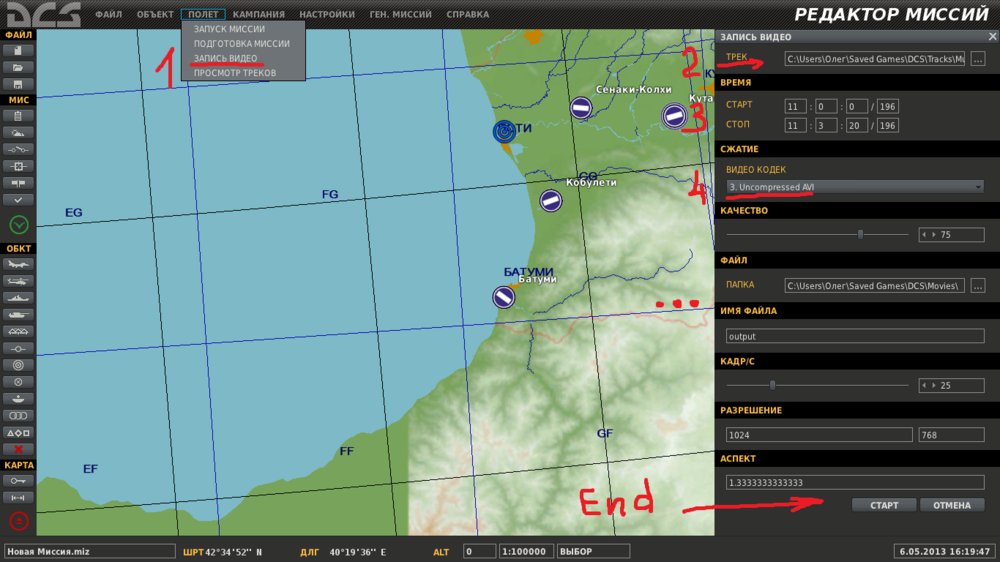The width and height of the screenshot is (1000, 562).
Task: Click the checkmark mission options icon
Action: click(x=18, y=200)
